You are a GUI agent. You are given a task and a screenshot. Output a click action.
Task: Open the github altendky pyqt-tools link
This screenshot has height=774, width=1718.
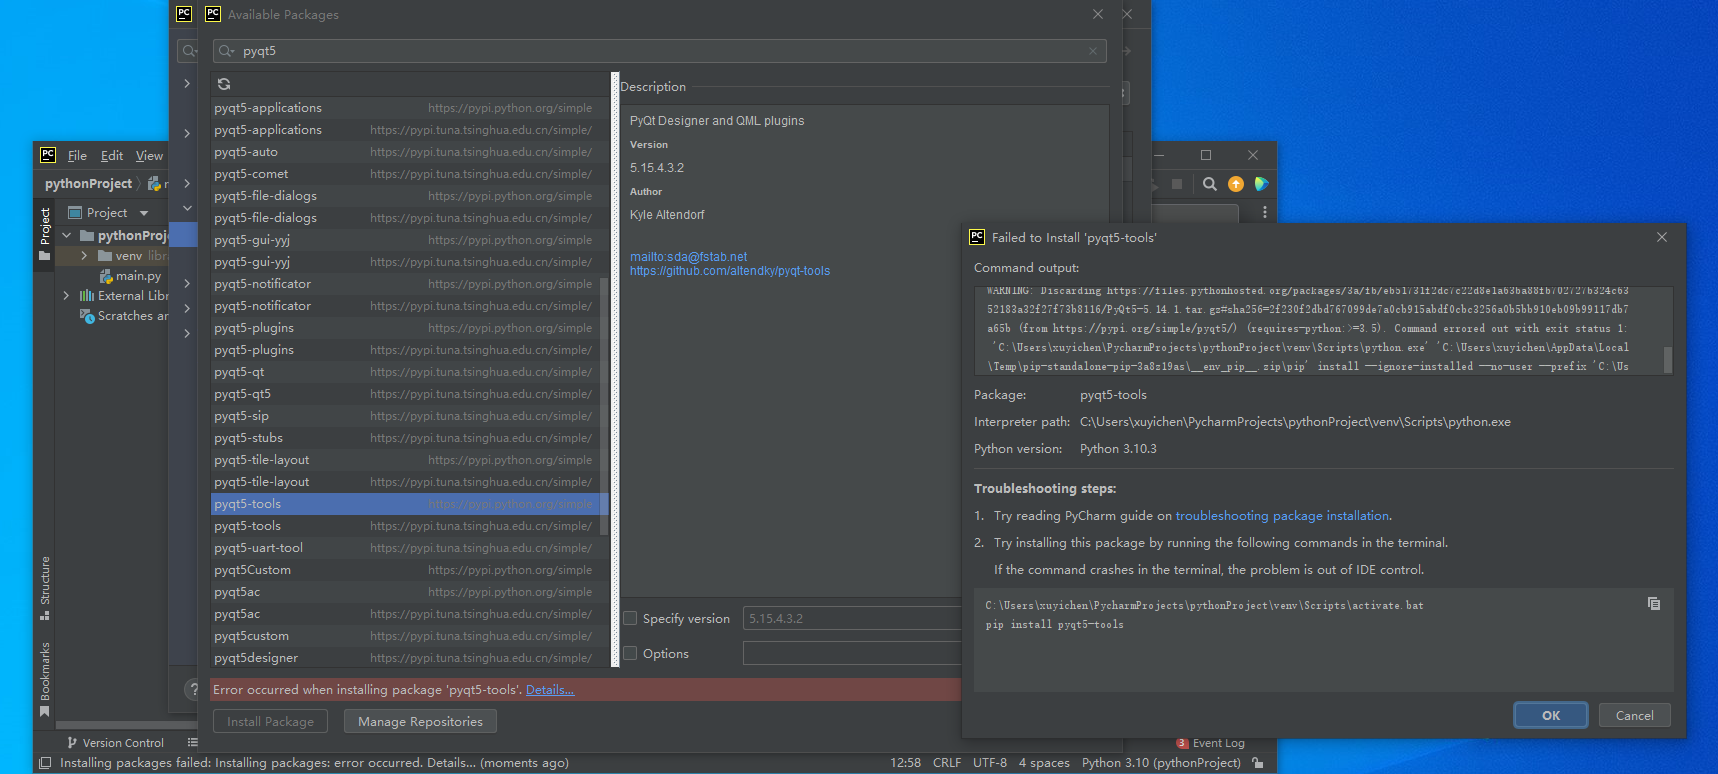[730, 271]
